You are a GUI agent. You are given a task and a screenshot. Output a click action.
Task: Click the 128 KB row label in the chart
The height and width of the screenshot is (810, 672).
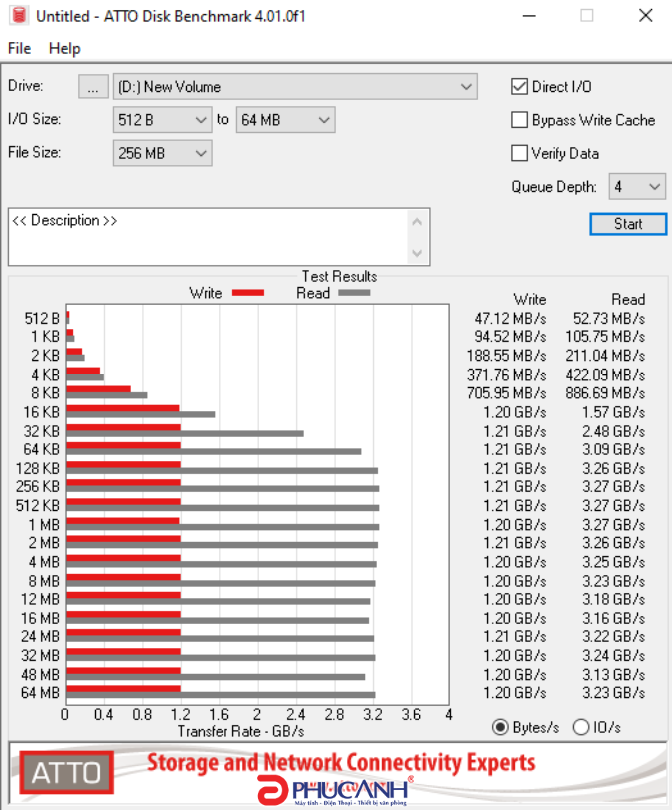point(38,469)
